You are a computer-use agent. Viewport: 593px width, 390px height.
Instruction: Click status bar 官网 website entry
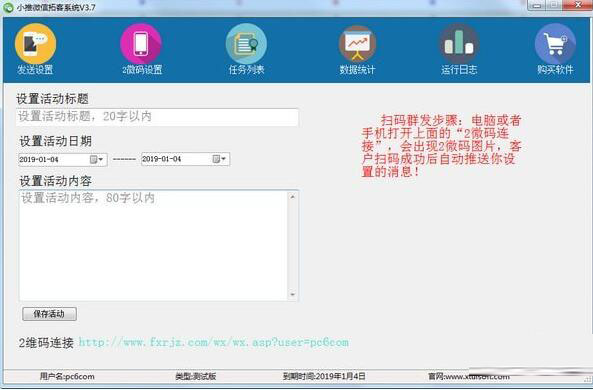click(x=469, y=376)
